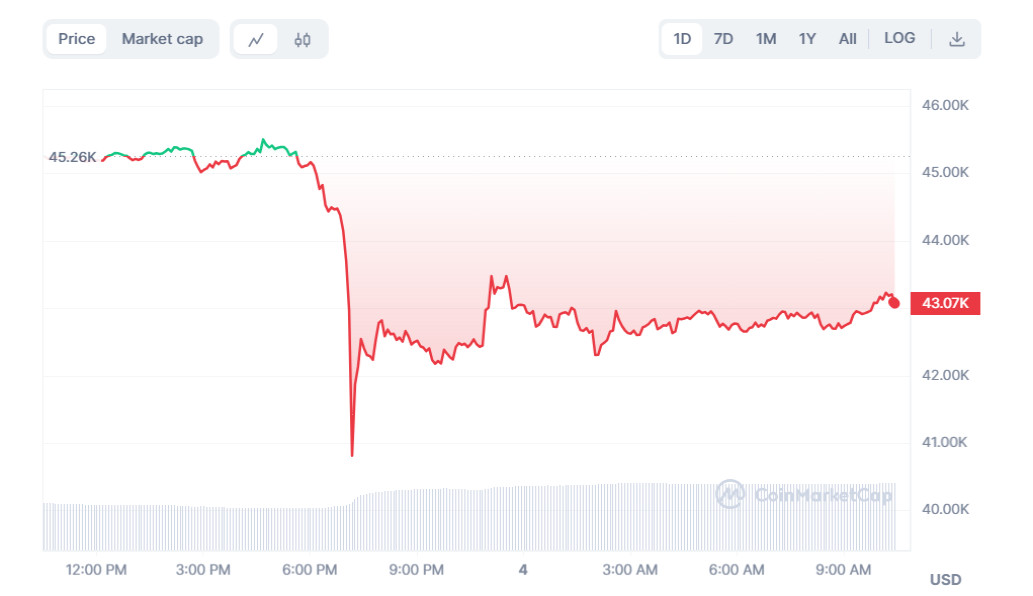Screen dimensions: 1033x596
Task: Toggle LOG scale on
Action: (x=899, y=38)
